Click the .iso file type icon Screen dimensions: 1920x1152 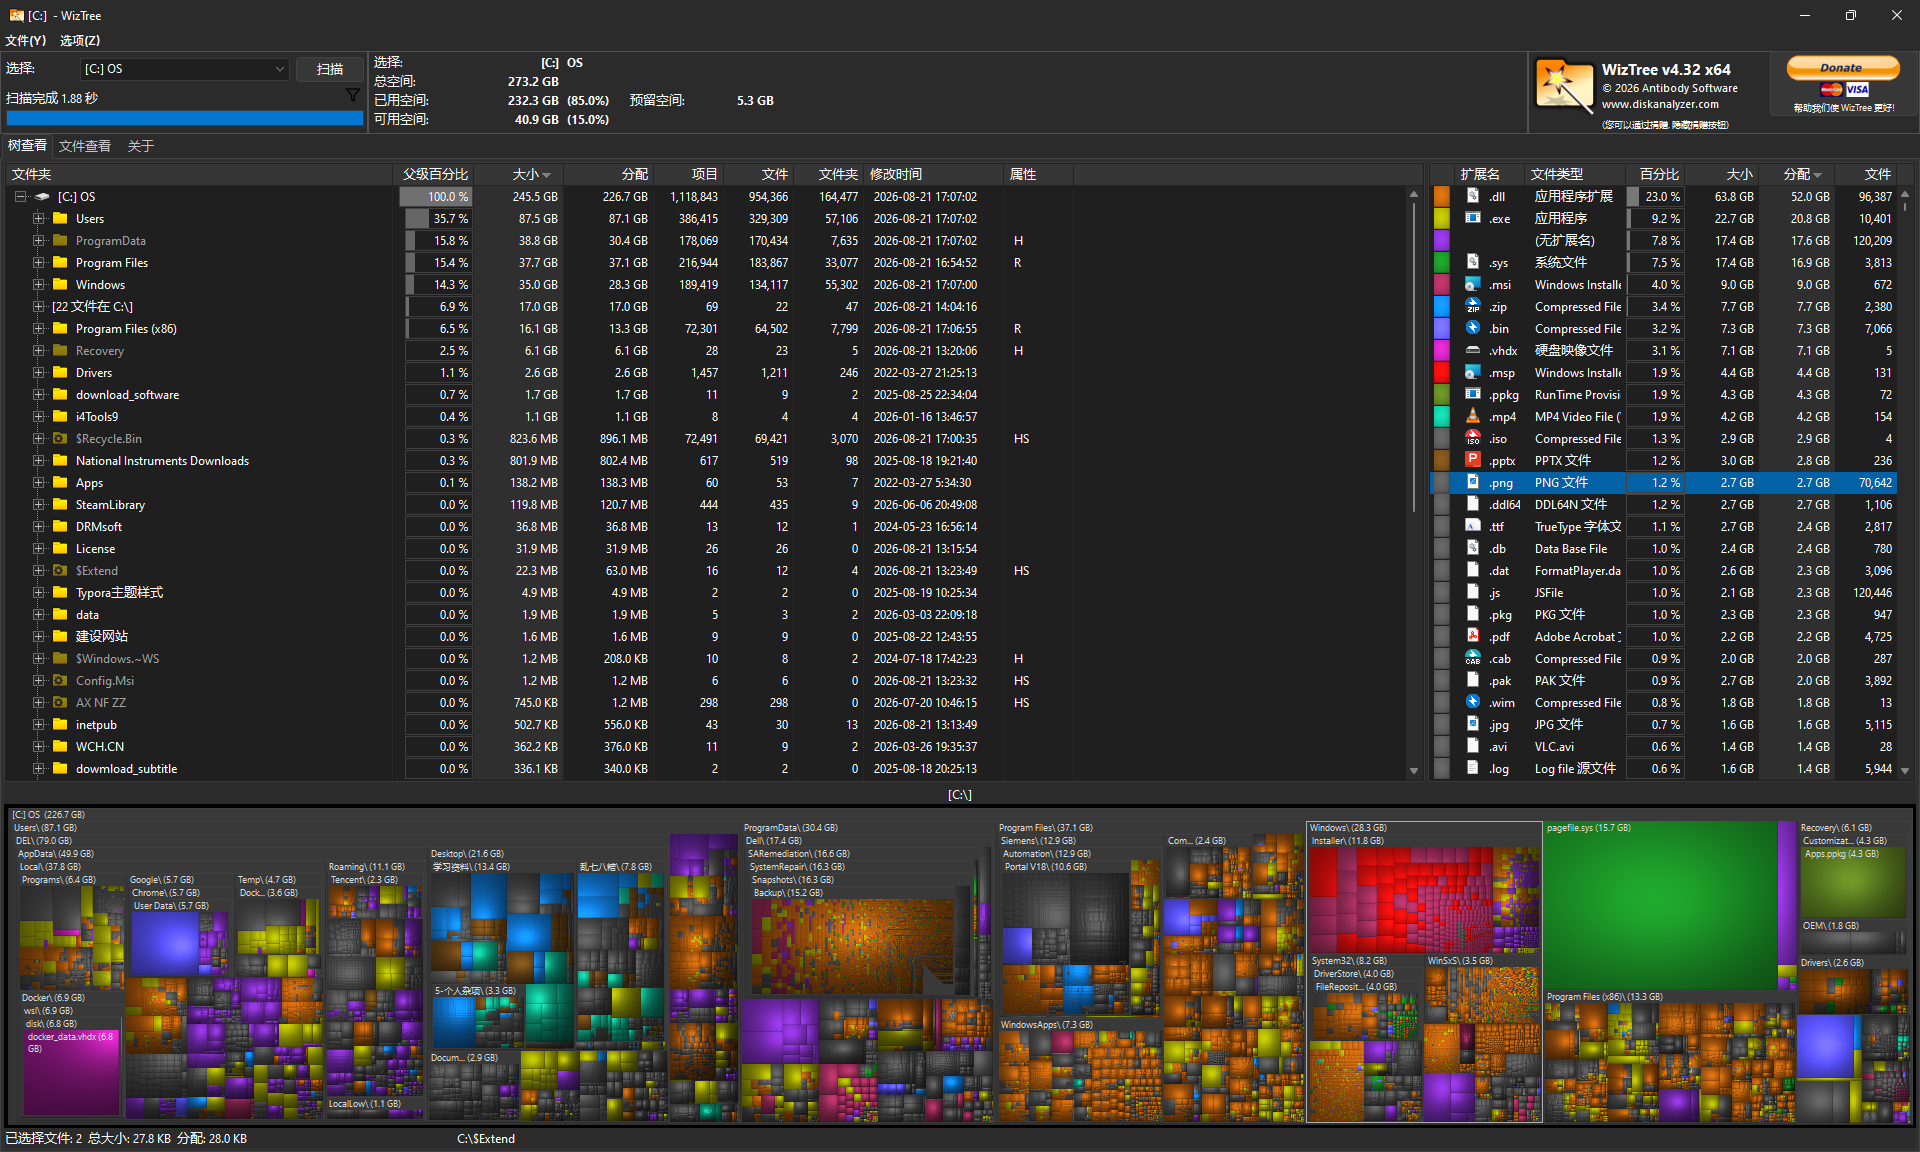point(1473,438)
